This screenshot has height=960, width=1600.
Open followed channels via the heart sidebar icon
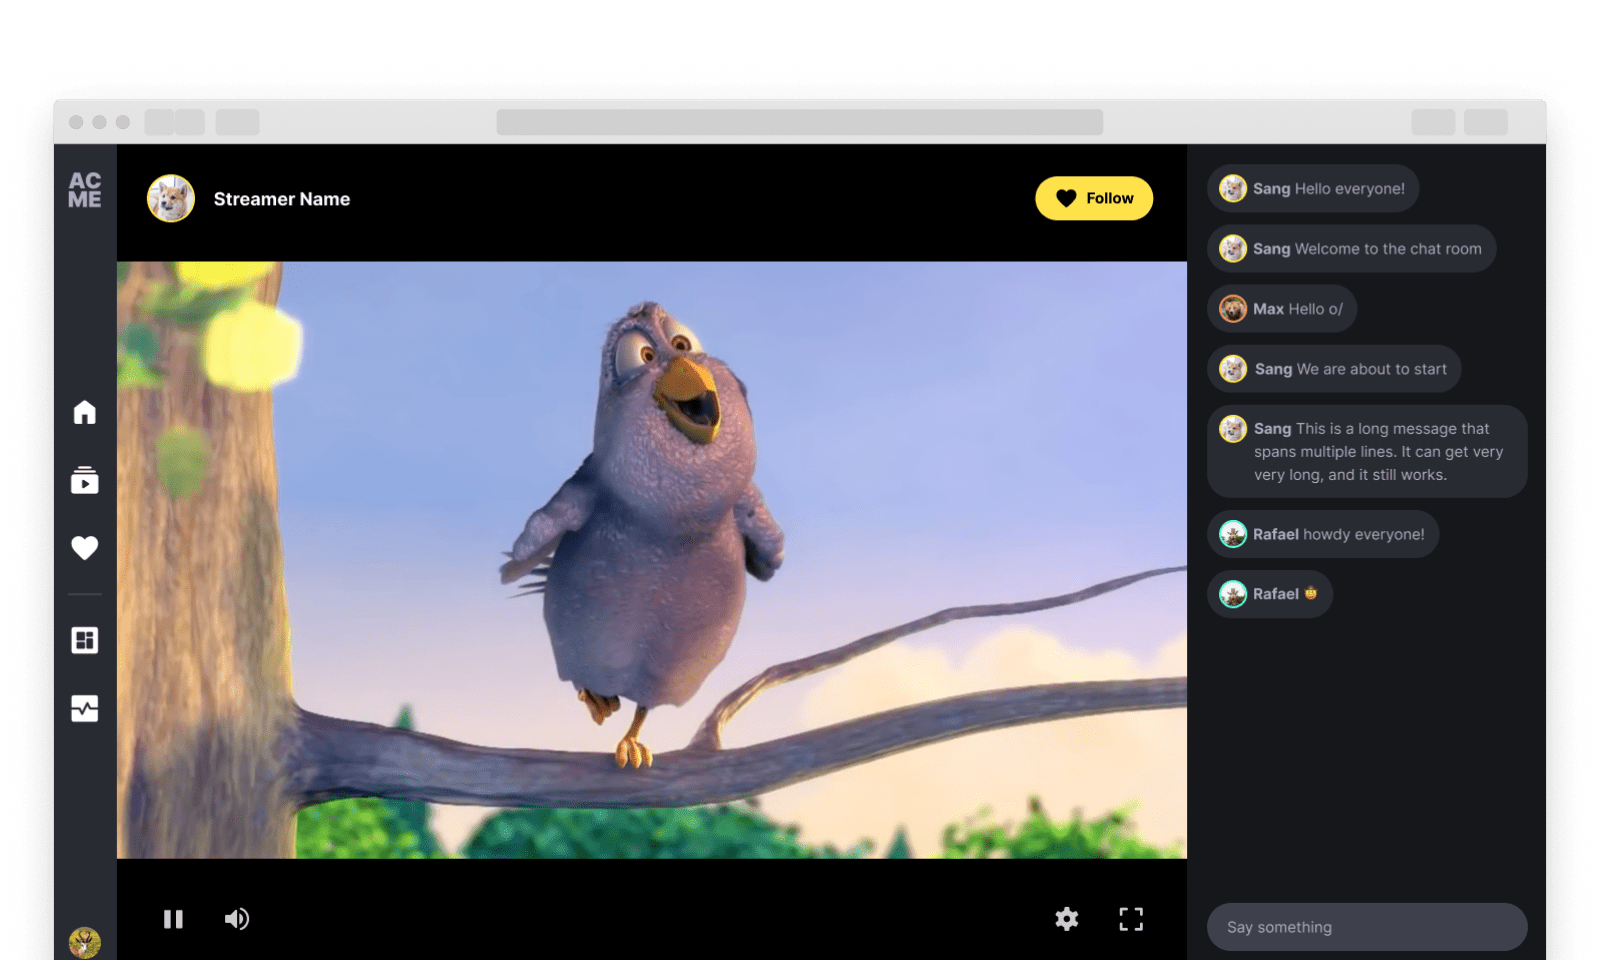click(85, 548)
